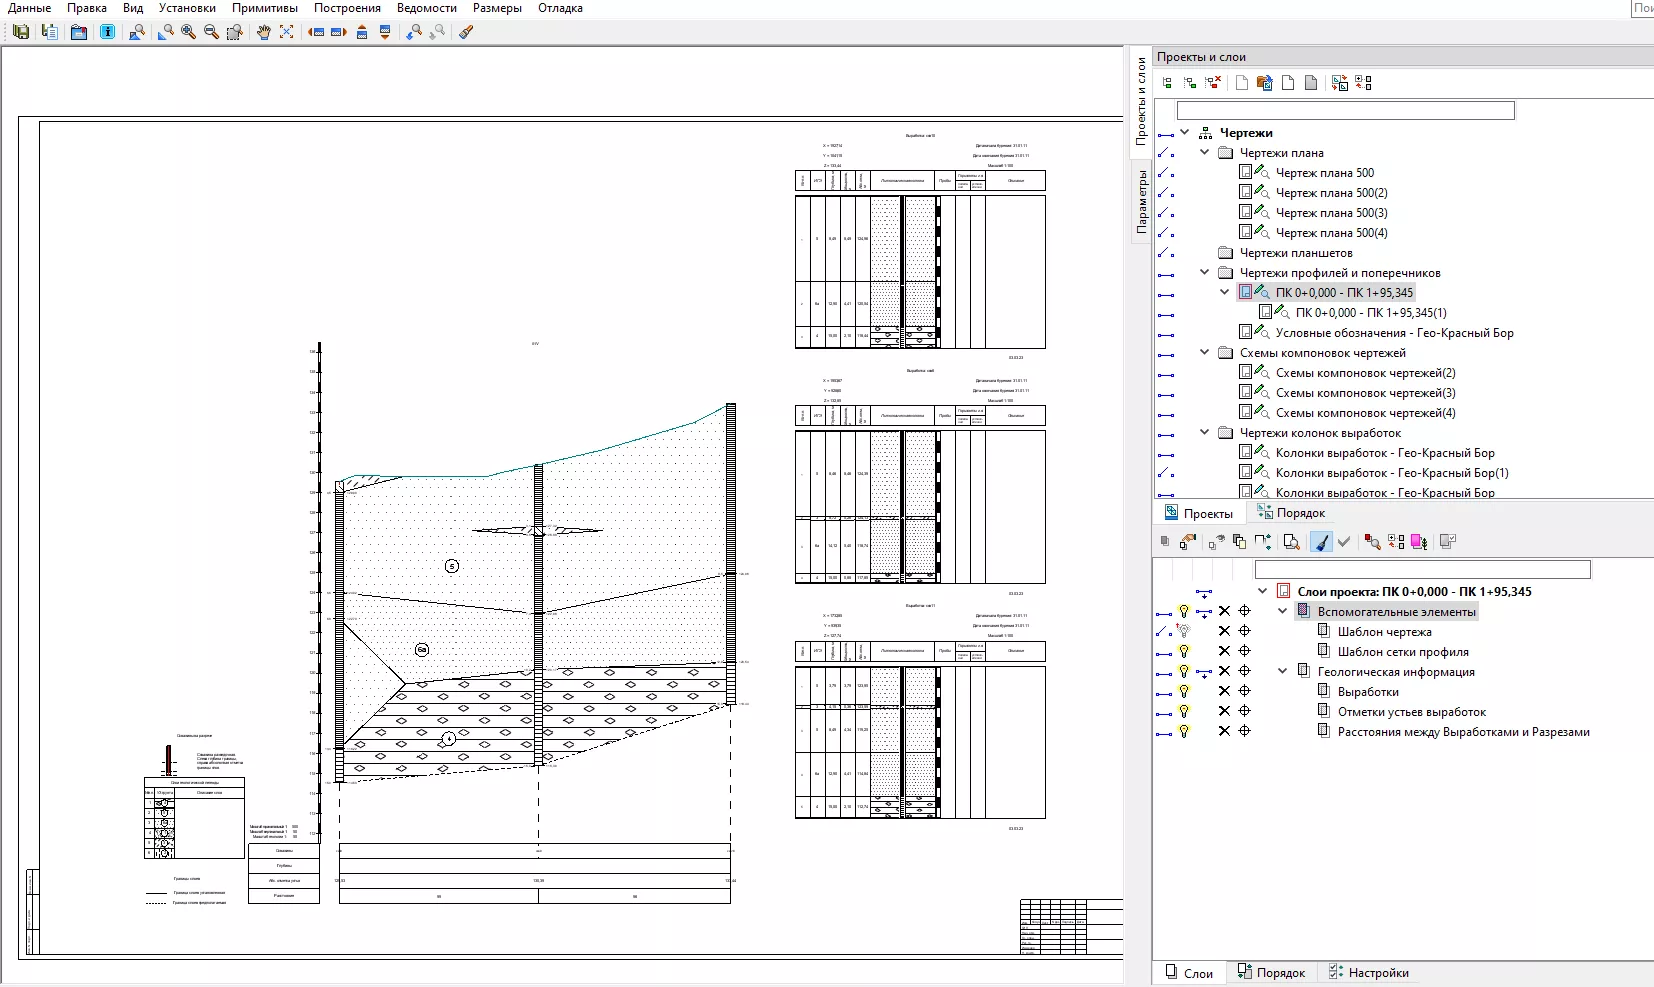Toggle visibility lightbulb for Шаблон чертежа layer

coord(1184,631)
